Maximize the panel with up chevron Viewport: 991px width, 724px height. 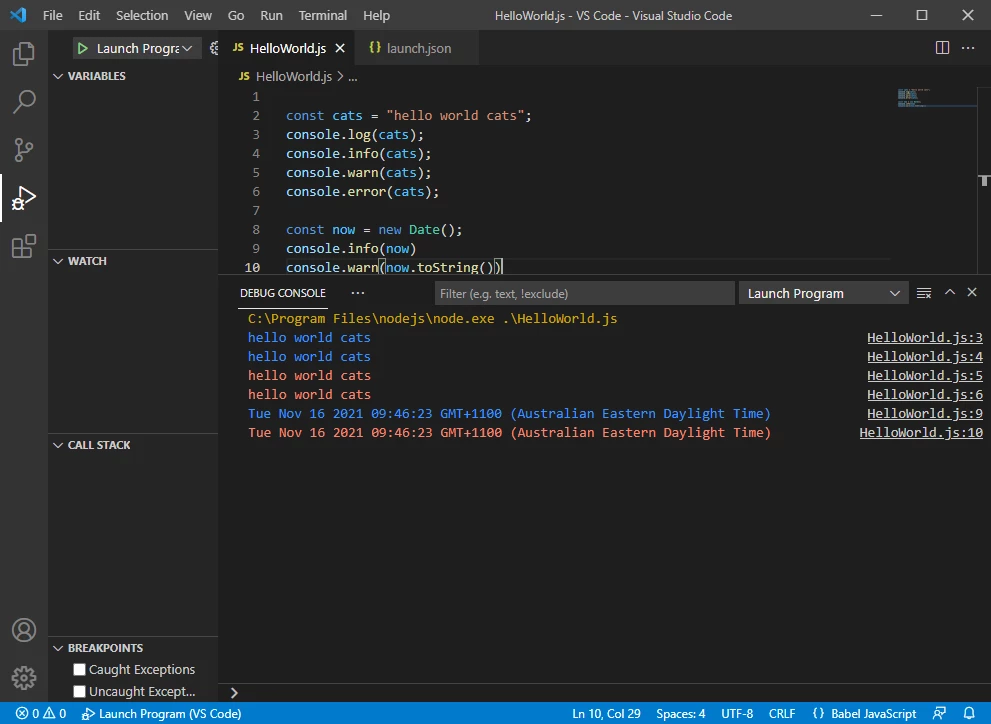coord(949,292)
